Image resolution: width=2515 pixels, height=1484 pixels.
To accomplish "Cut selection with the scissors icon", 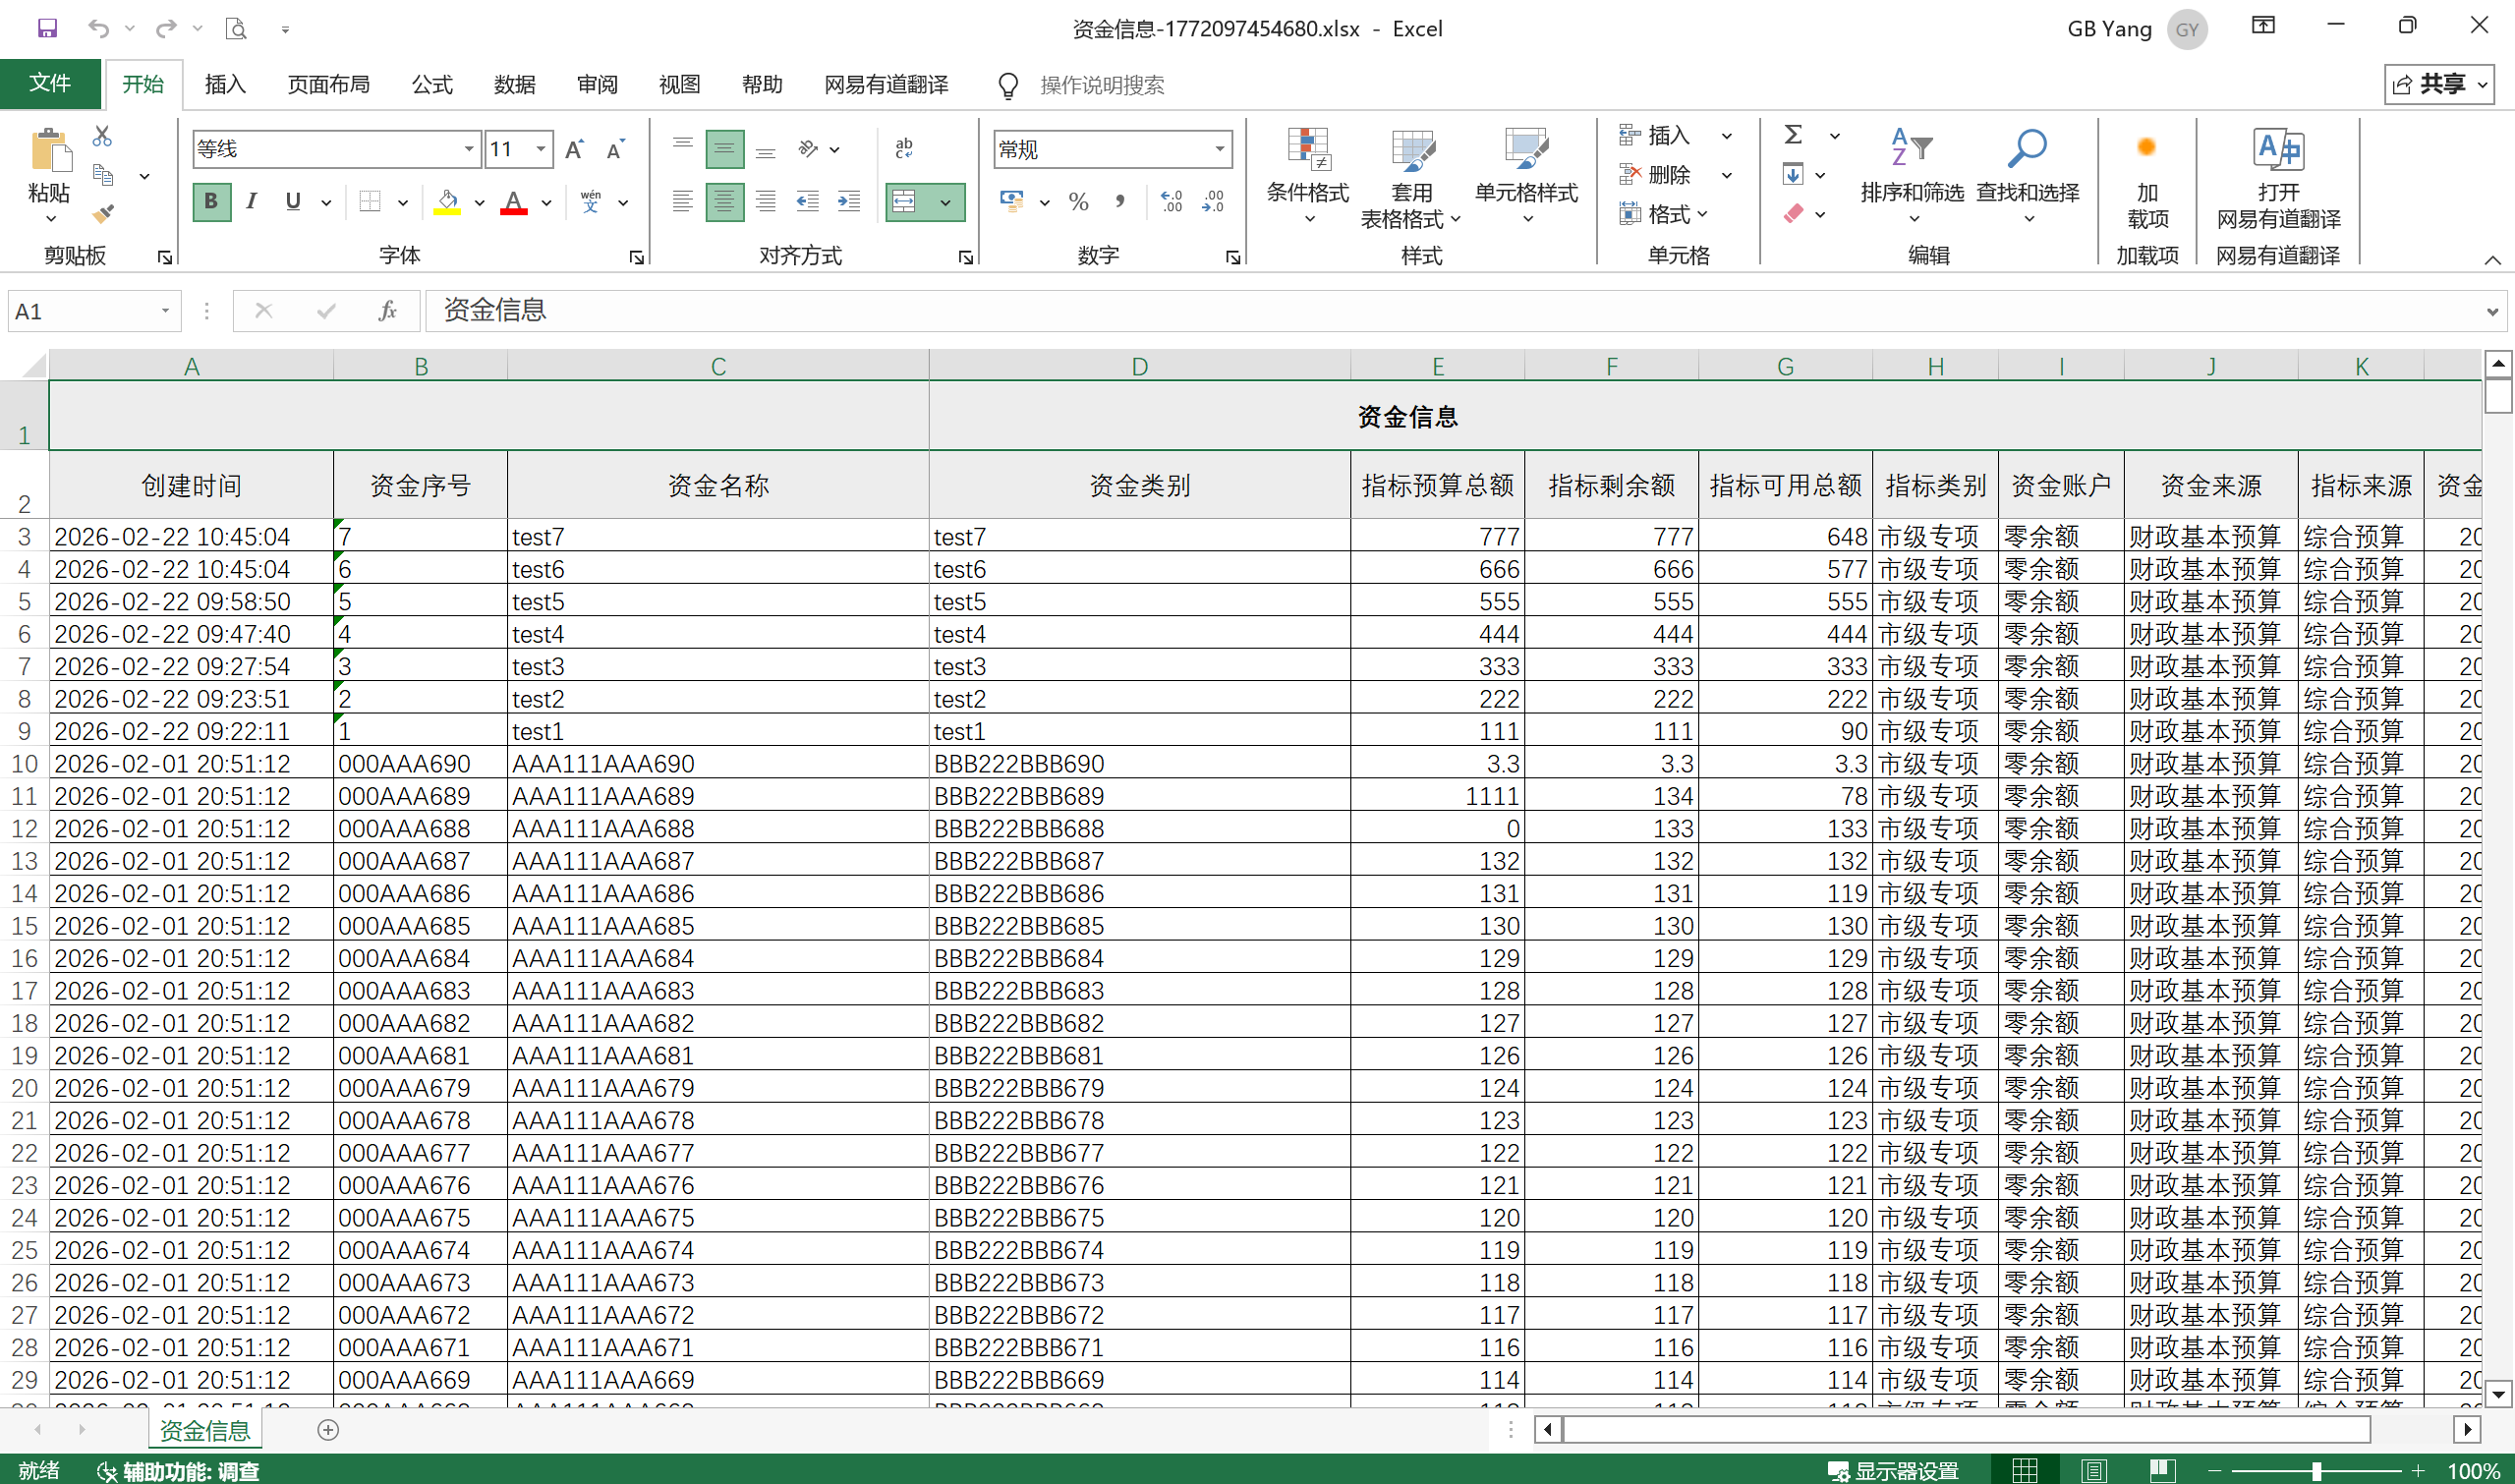I will pyautogui.click(x=102, y=135).
